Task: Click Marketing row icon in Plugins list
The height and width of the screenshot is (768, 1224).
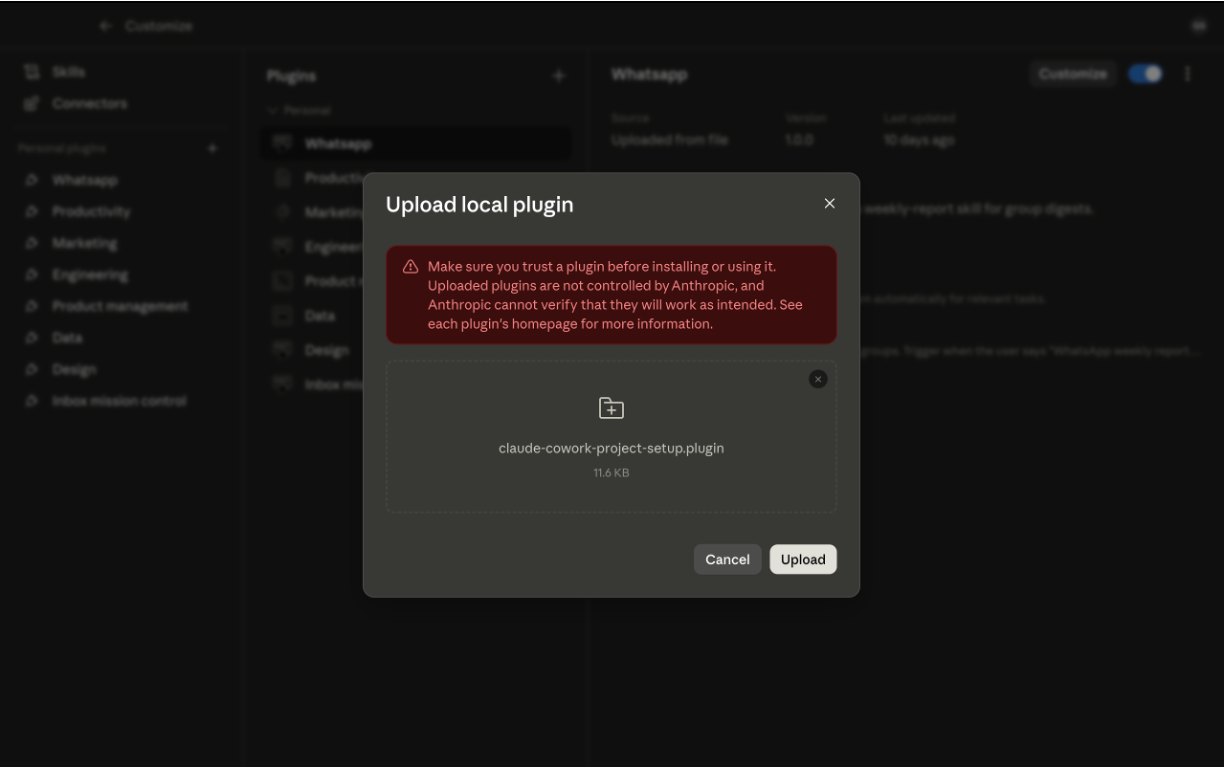Action: [x=282, y=212]
